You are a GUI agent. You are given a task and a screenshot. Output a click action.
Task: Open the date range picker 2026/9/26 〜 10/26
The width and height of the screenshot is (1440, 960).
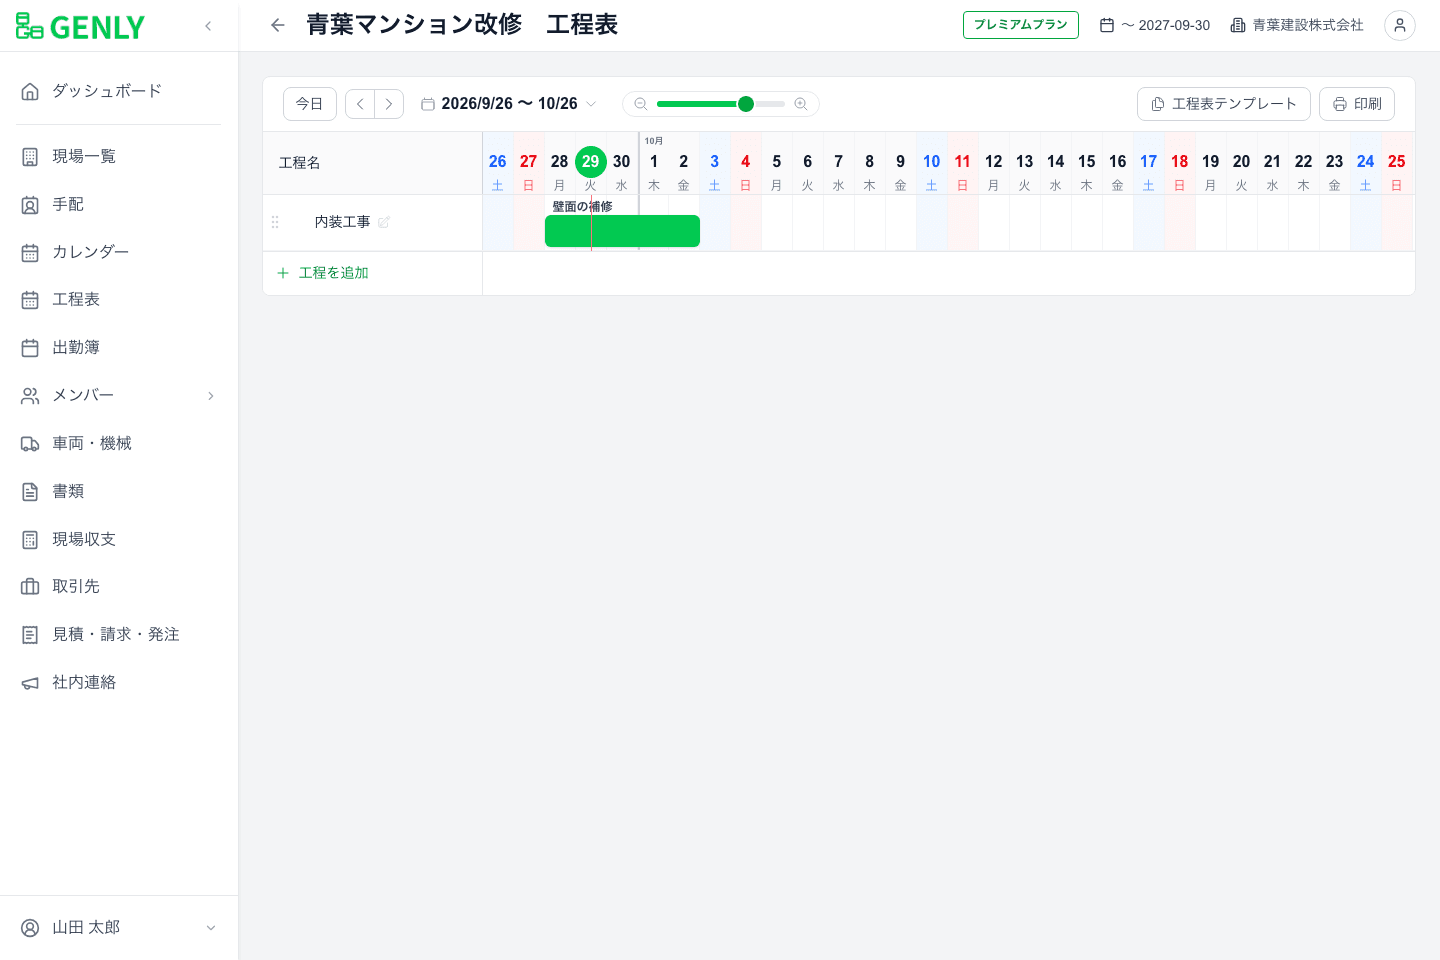[509, 104]
